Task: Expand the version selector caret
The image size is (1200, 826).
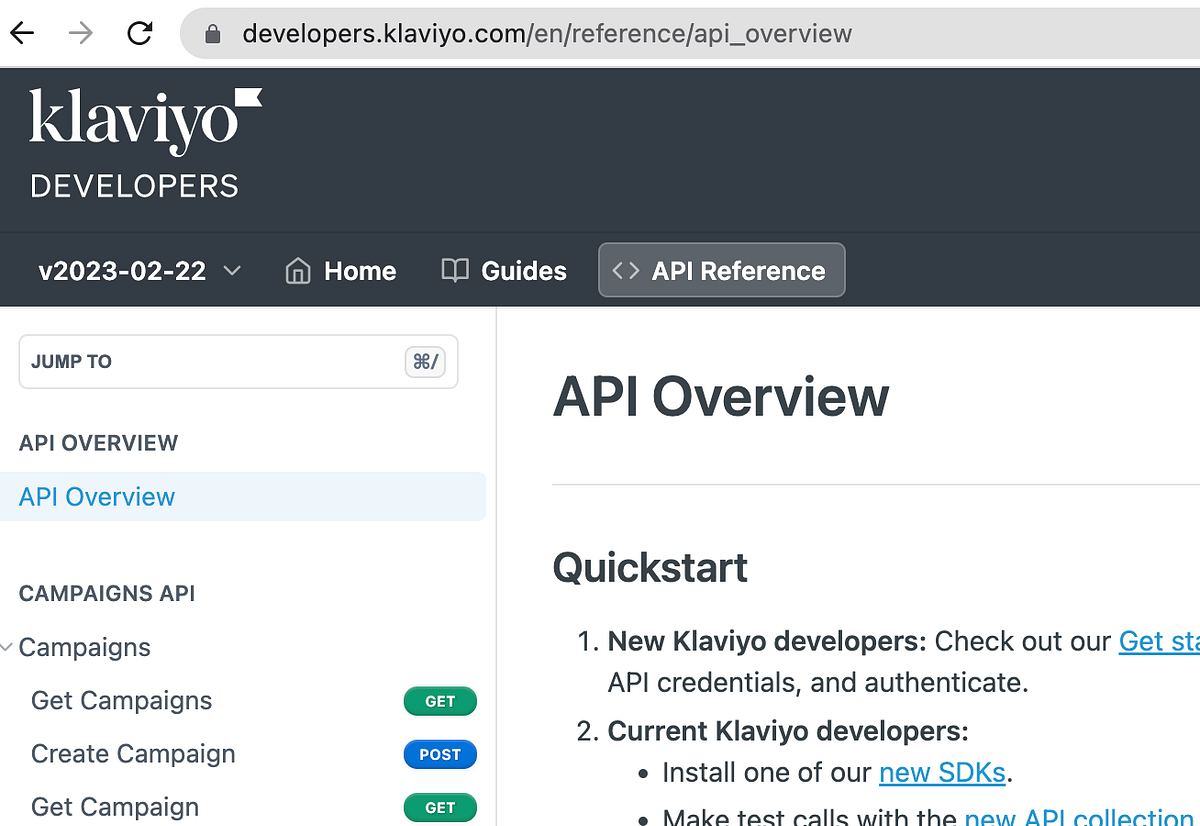Action: [x=232, y=270]
